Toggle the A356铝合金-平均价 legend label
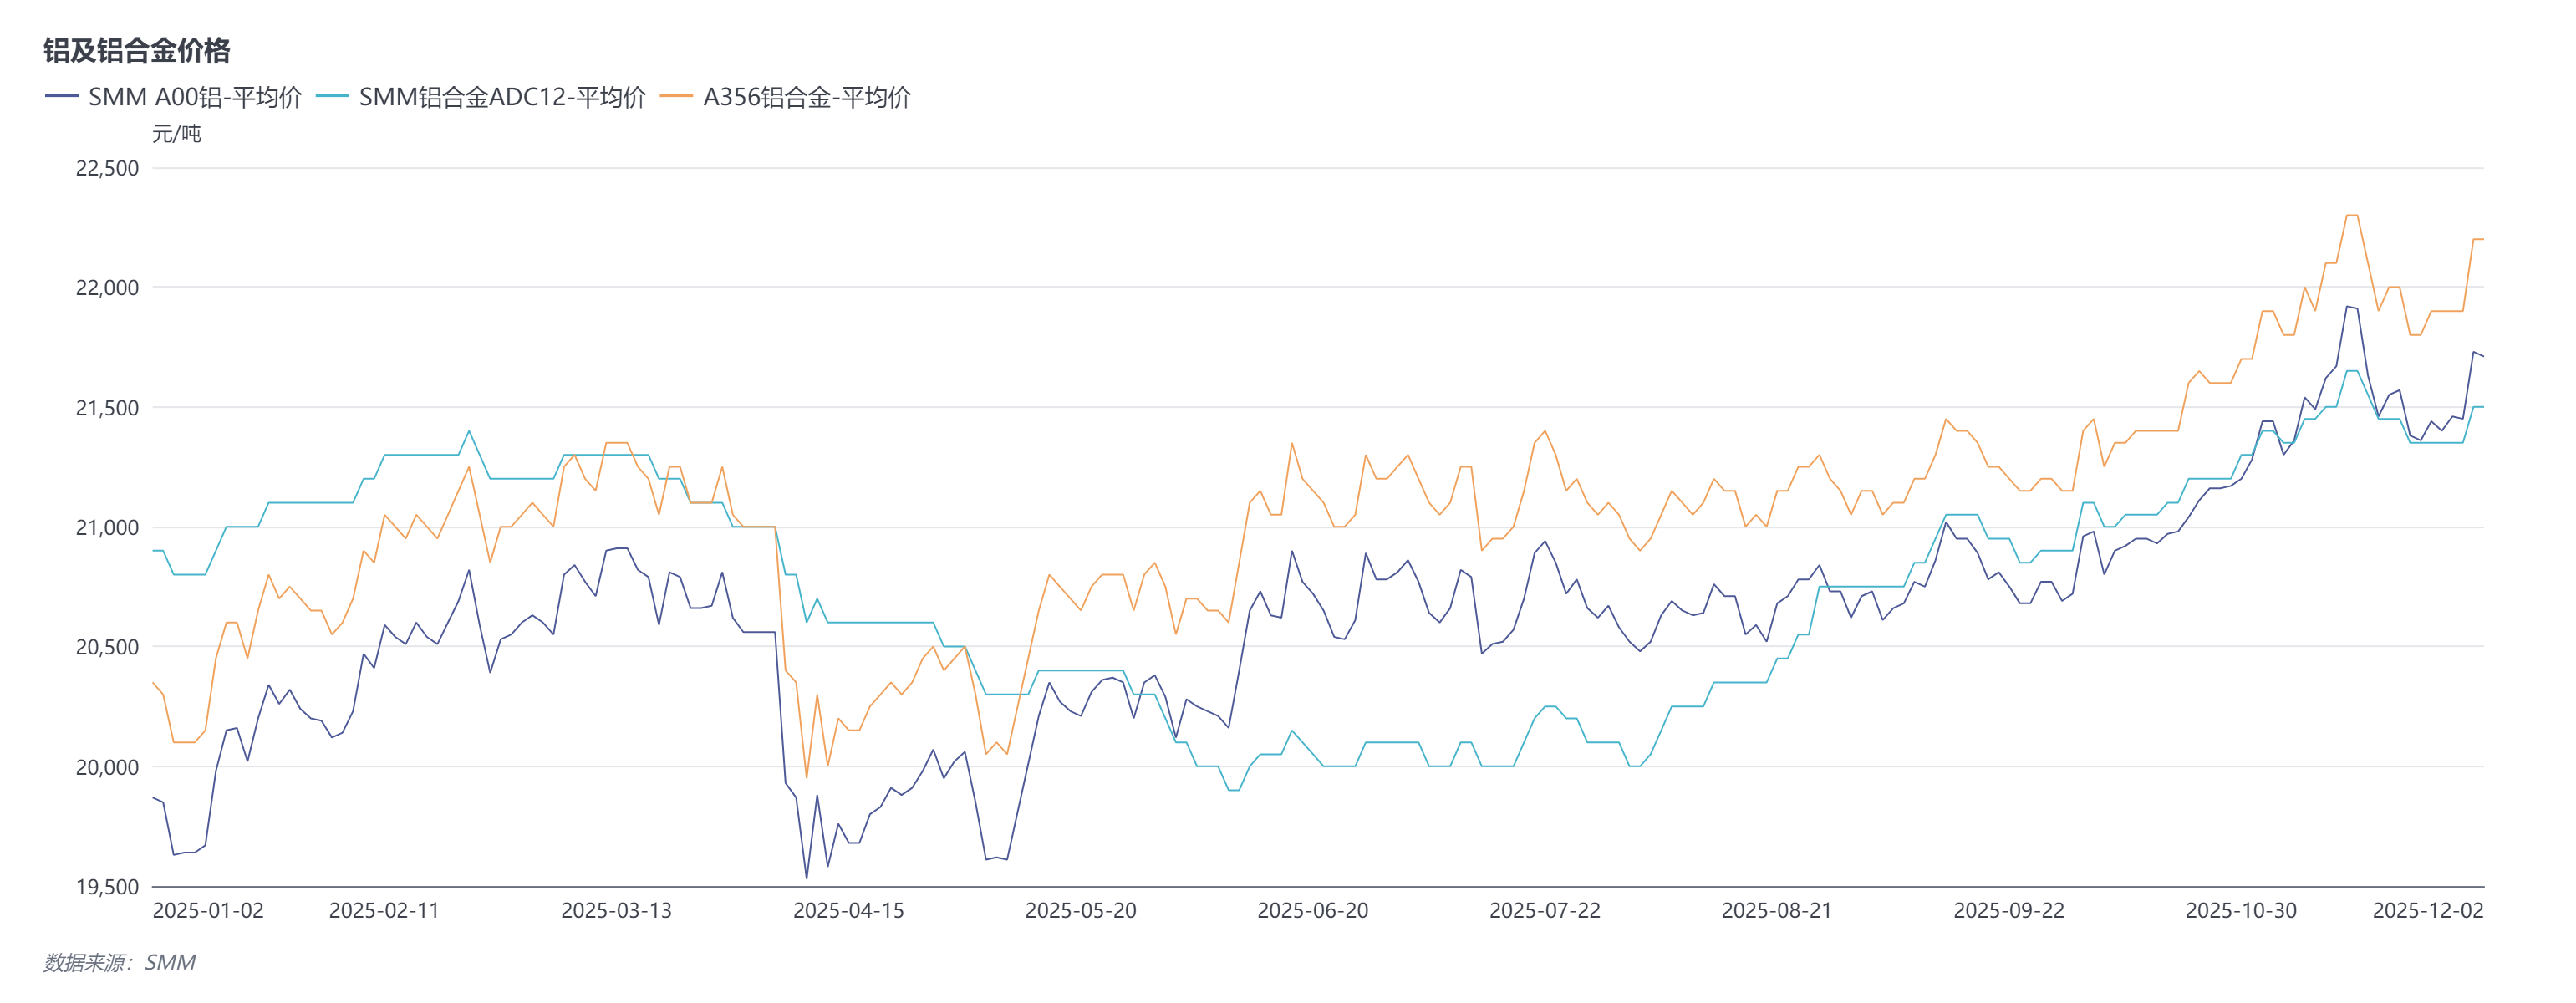This screenshot has width=2576, height=1003. (807, 97)
